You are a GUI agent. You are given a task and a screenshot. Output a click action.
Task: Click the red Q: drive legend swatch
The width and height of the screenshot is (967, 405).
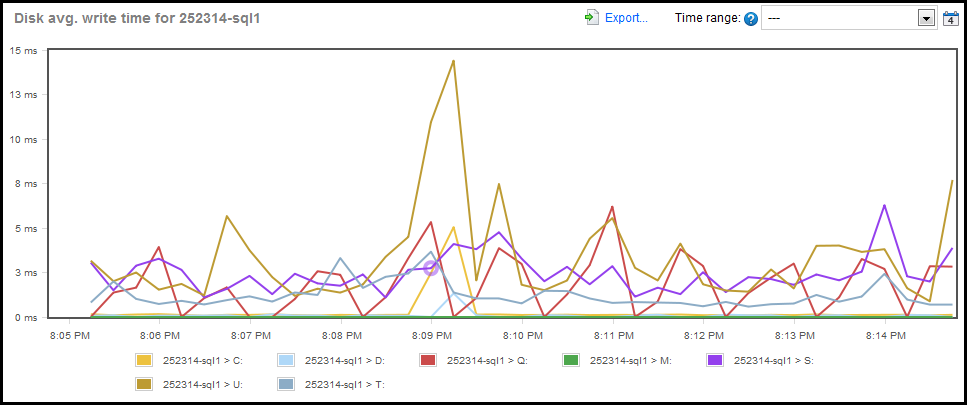pyautogui.click(x=429, y=360)
